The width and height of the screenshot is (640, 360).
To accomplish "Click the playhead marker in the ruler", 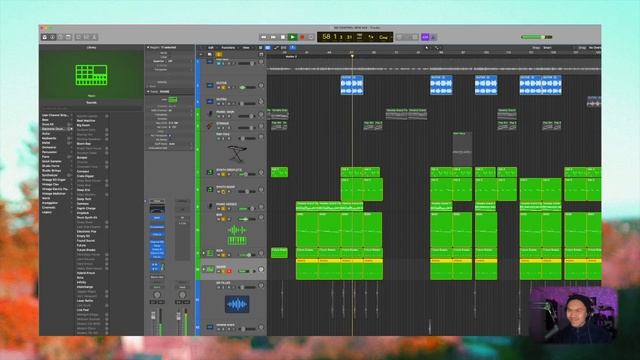I will point(352,56).
